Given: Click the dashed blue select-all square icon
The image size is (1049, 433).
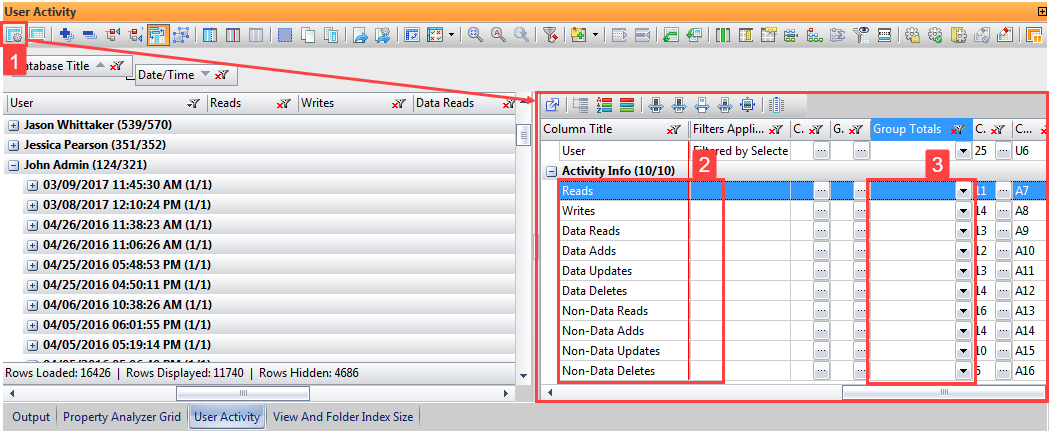Looking at the screenshot, I should click(x=284, y=34).
